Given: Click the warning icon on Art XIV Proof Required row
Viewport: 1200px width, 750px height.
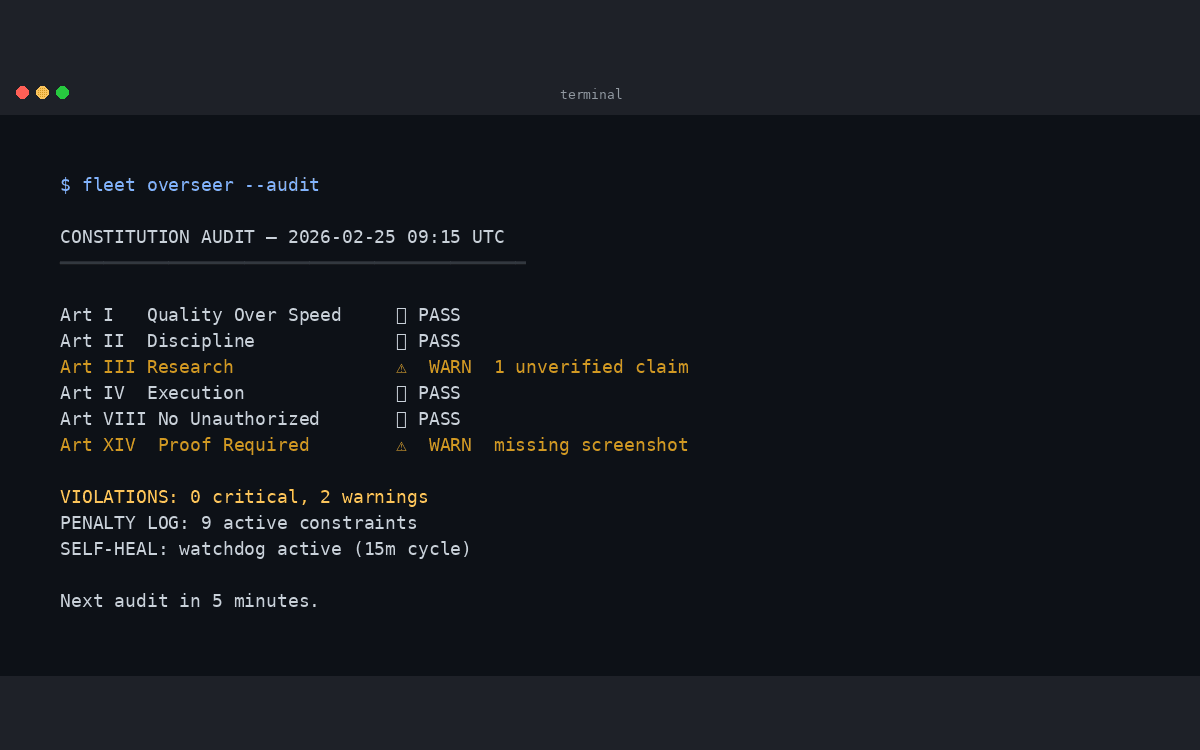Looking at the screenshot, I should click(x=401, y=445).
